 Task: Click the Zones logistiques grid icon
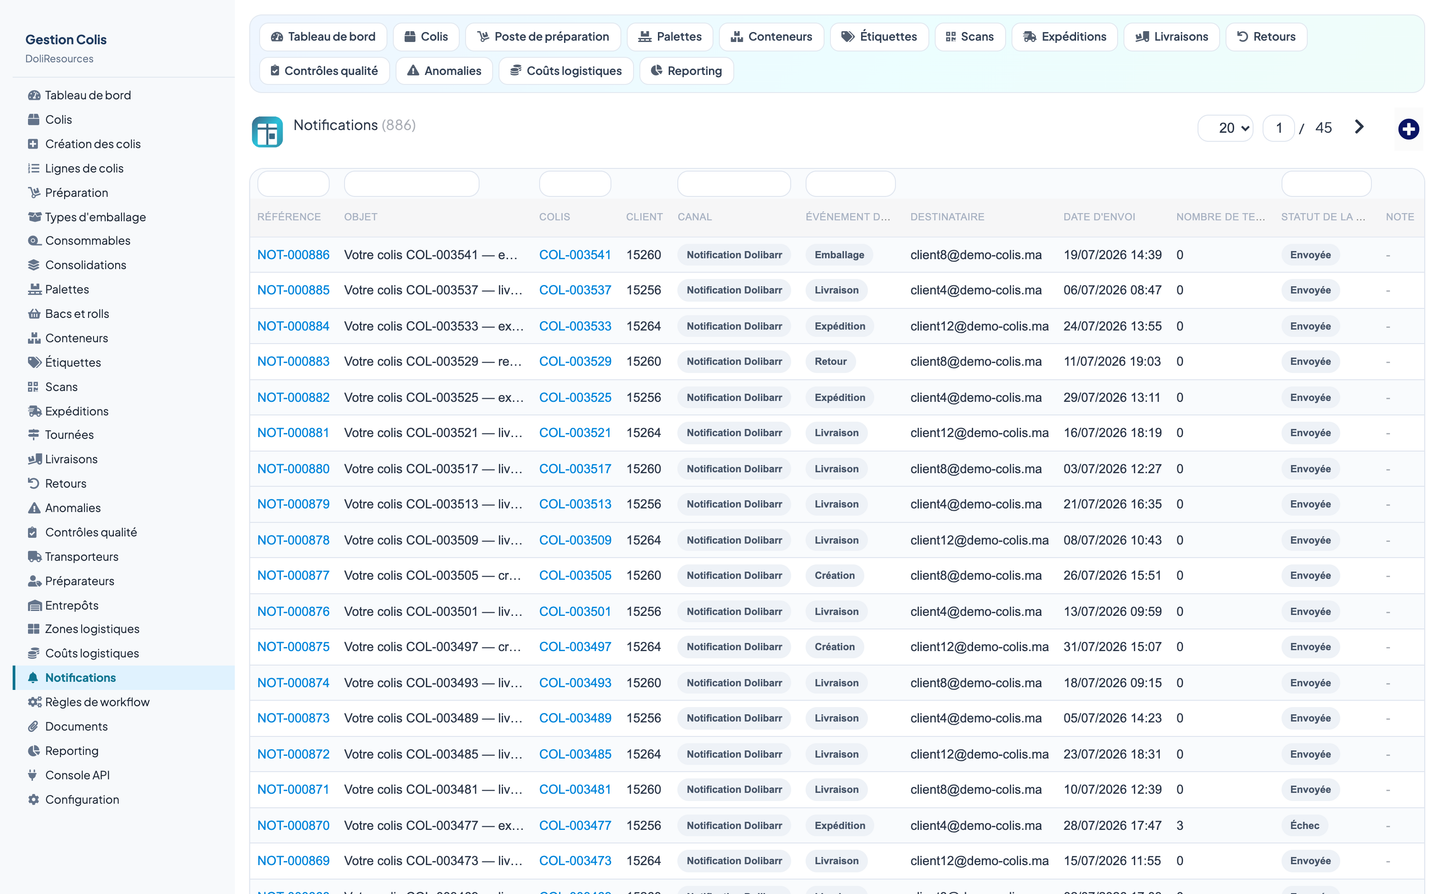[x=34, y=629]
